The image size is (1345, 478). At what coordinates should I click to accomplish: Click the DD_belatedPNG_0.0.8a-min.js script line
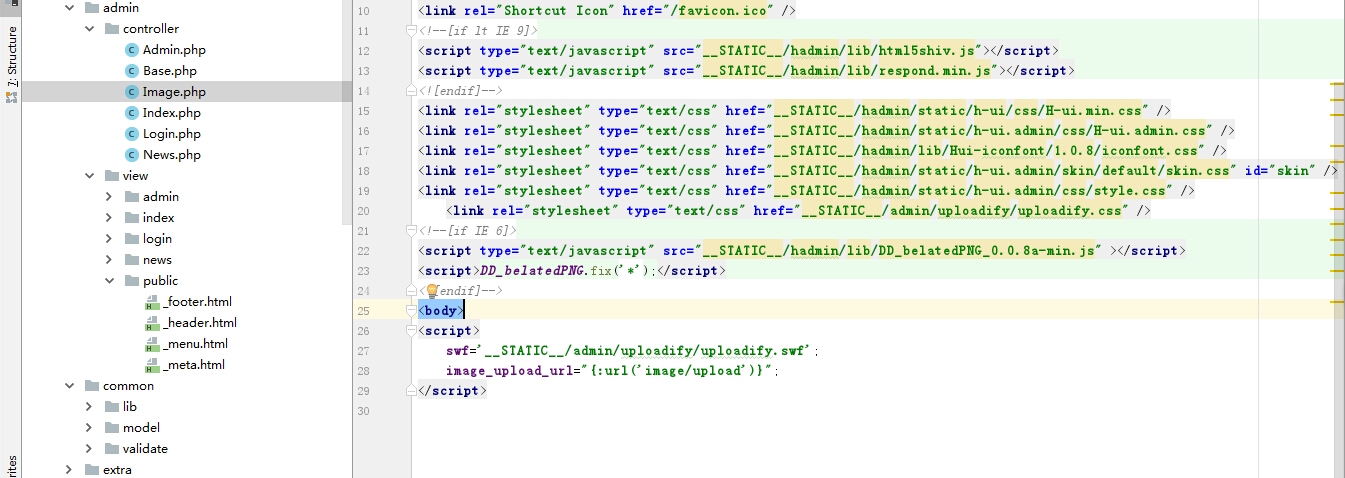coord(802,251)
